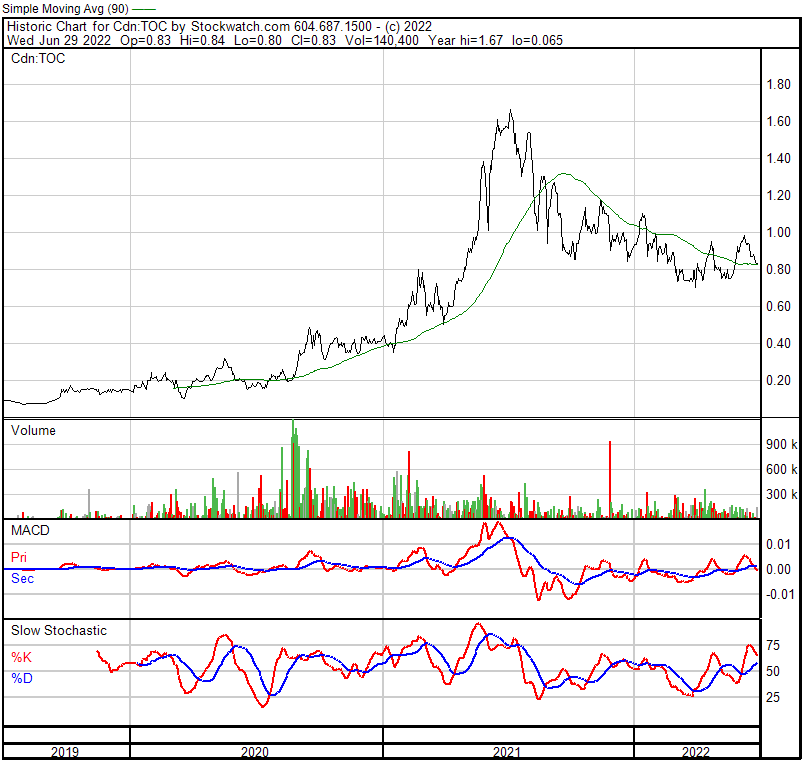Click the MACD 0.00 axis label
Viewport: 806px width, 762px height.
coord(778,570)
